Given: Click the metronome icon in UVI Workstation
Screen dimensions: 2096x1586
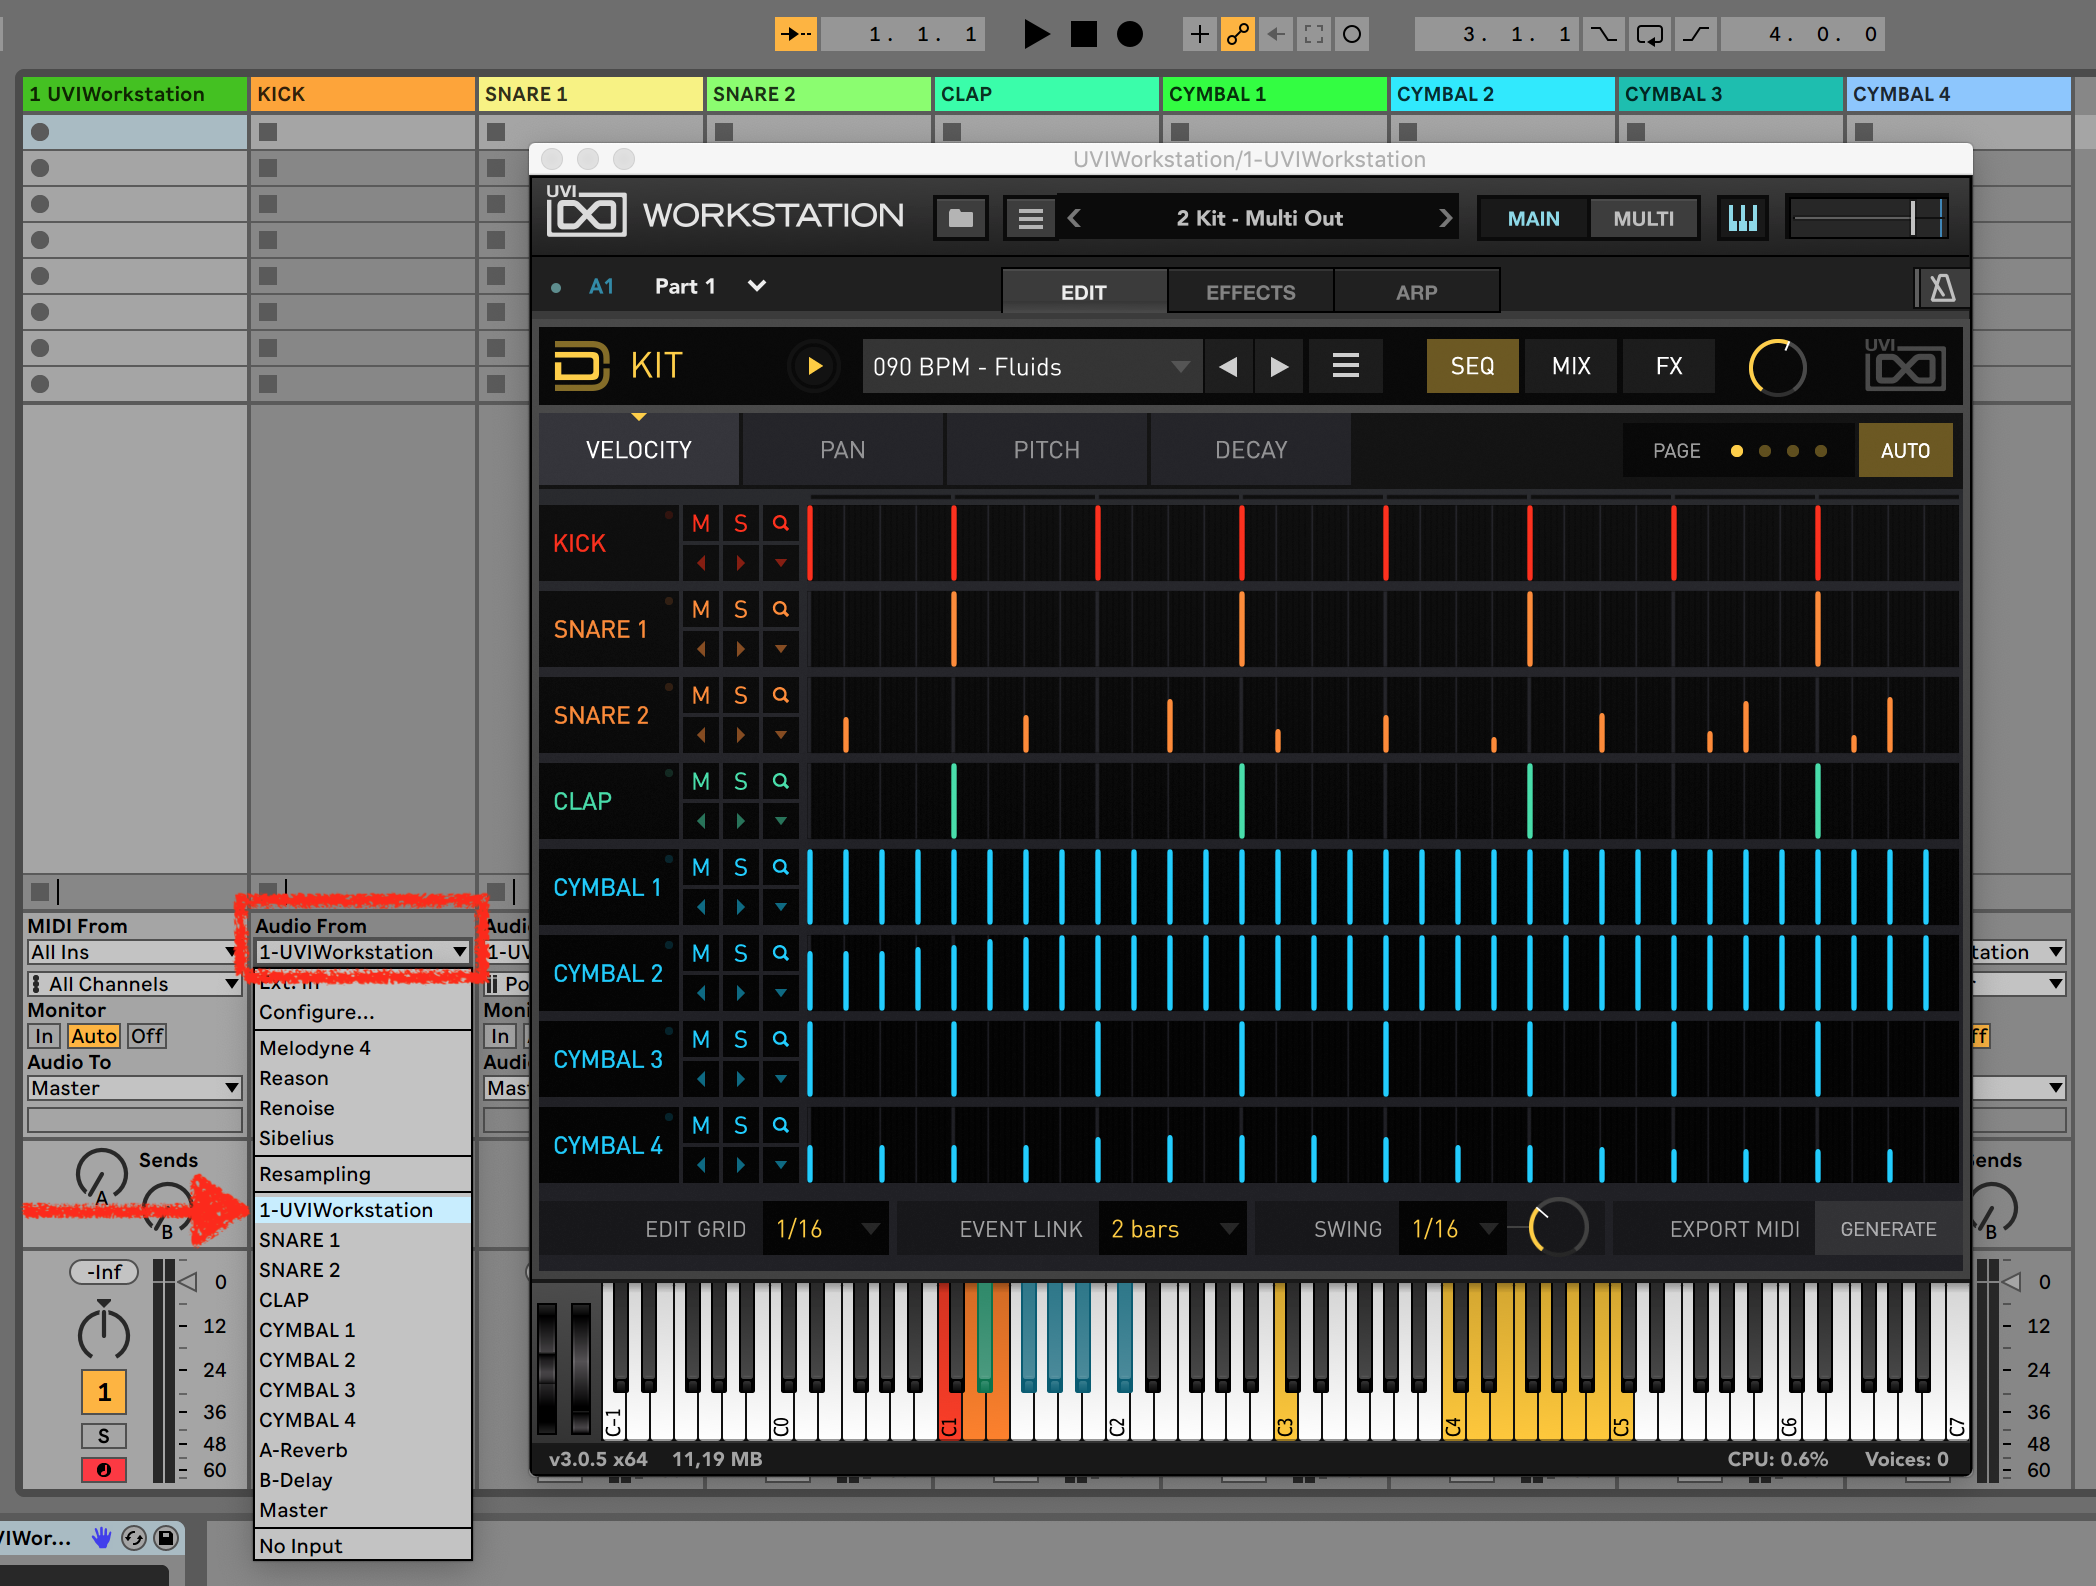Looking at the screenshot, I should coord(1942,289).
